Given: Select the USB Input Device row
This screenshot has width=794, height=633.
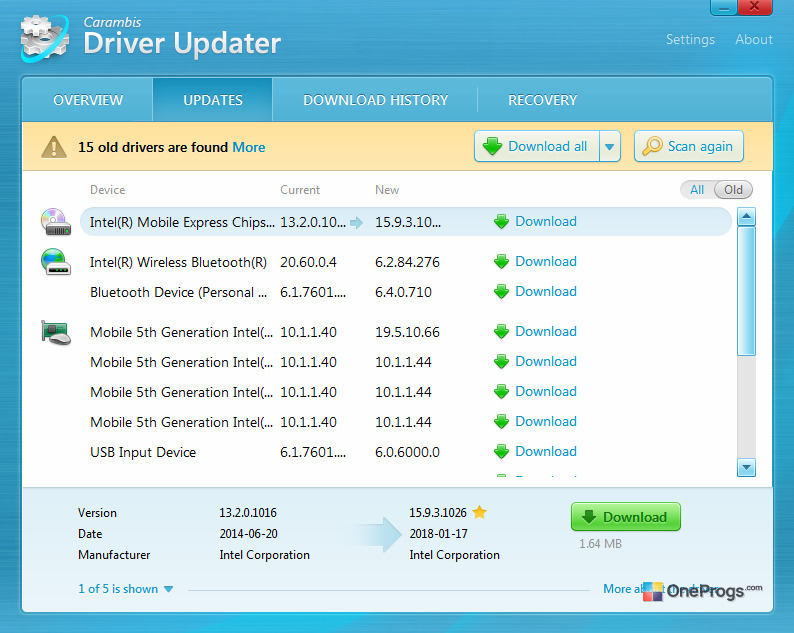Looking at the screenshot, I should (x=406, y=452).
